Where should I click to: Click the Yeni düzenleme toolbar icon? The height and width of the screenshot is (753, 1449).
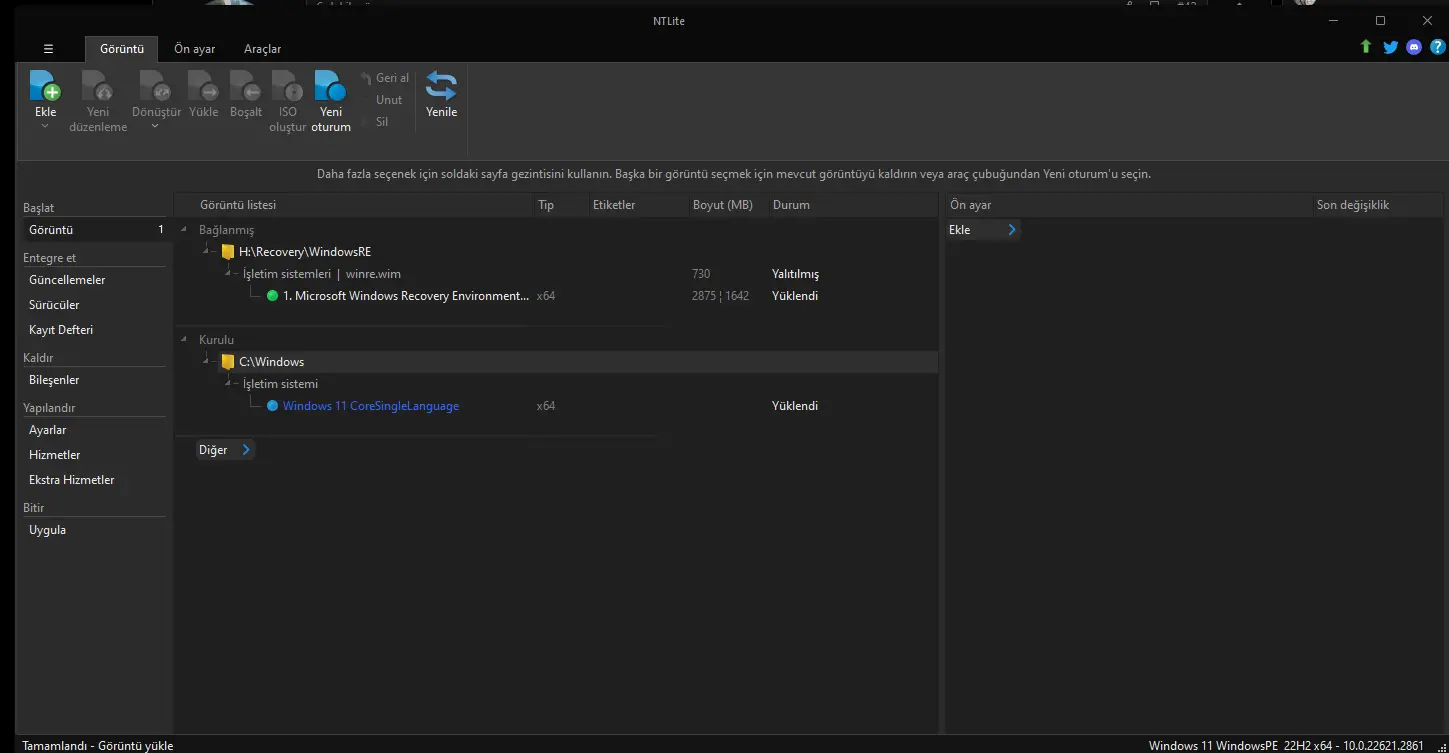click(98, 85)
